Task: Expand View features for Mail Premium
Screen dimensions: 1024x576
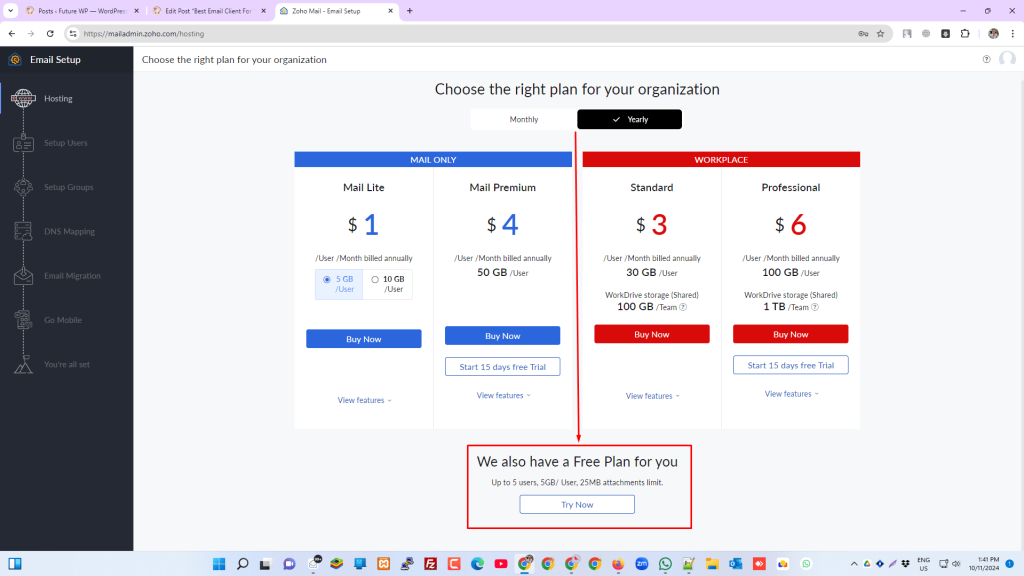Action: [x=503, y=396]
